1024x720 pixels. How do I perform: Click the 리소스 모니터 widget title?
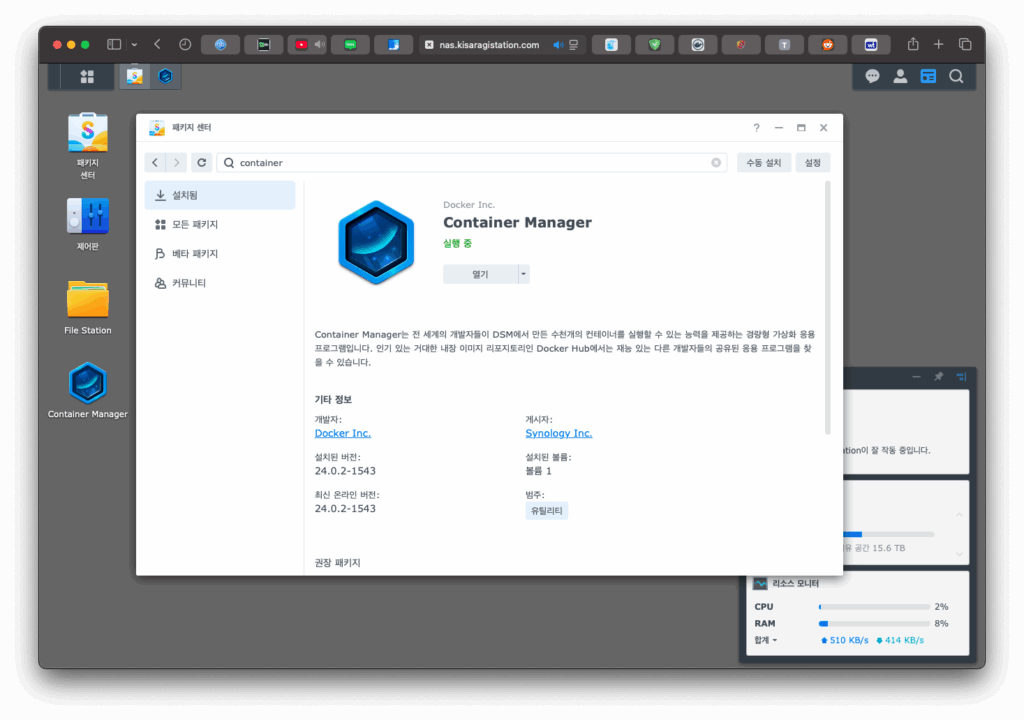click(795, 583)
